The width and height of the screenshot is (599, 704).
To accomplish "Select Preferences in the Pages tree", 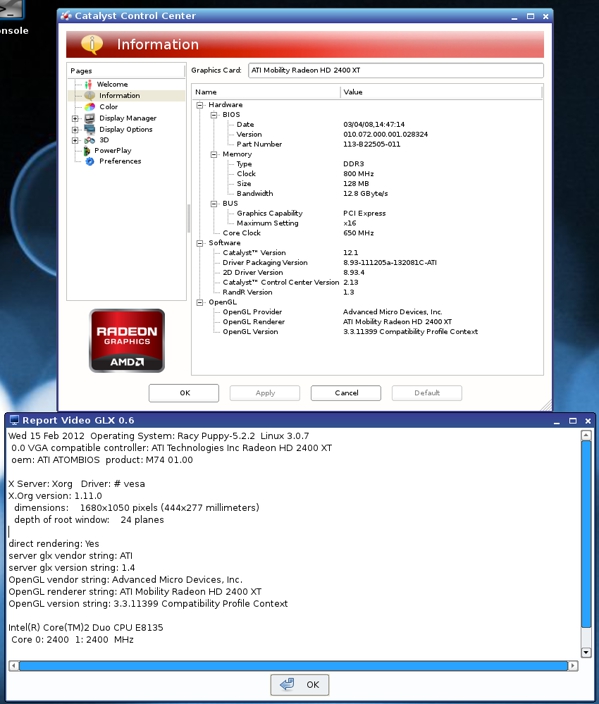I will pyautogui.click(x=120, y=161).
